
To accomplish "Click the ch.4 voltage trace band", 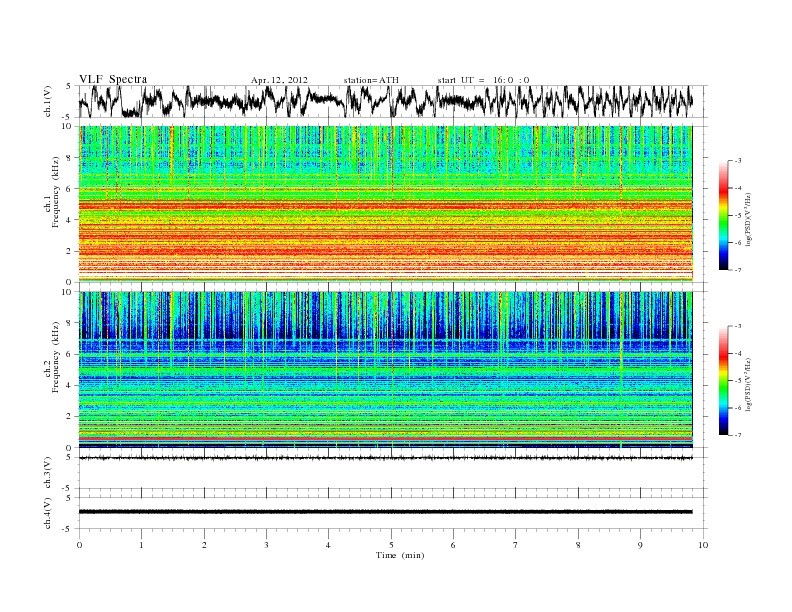I will 385,512.
